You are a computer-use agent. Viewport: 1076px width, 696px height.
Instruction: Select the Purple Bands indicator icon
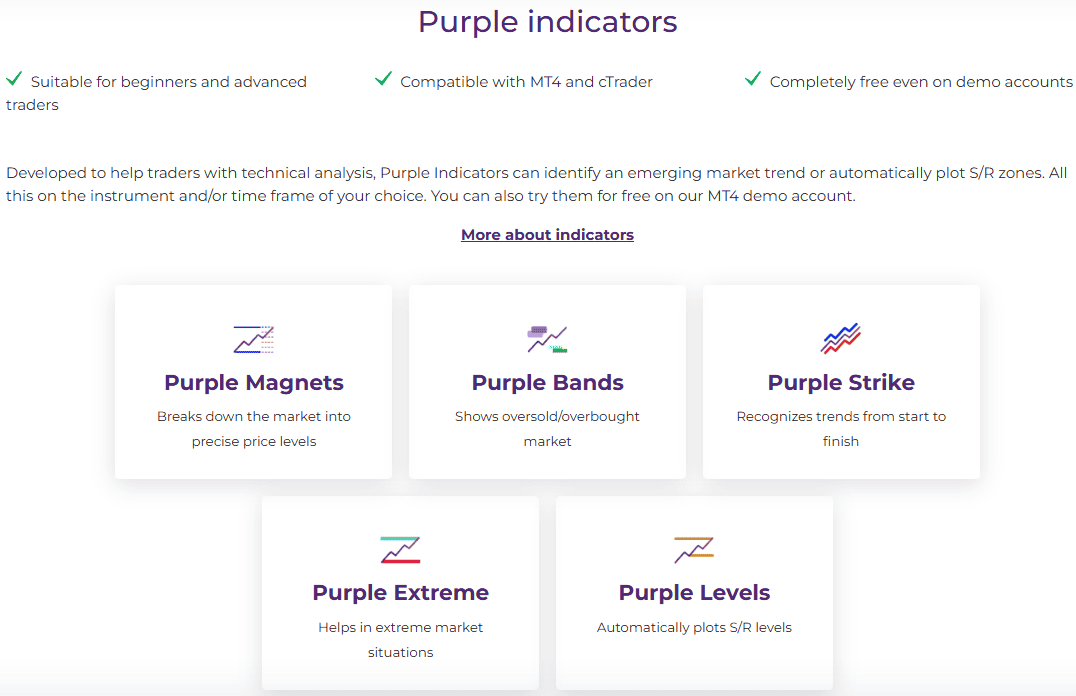point(547,338)
